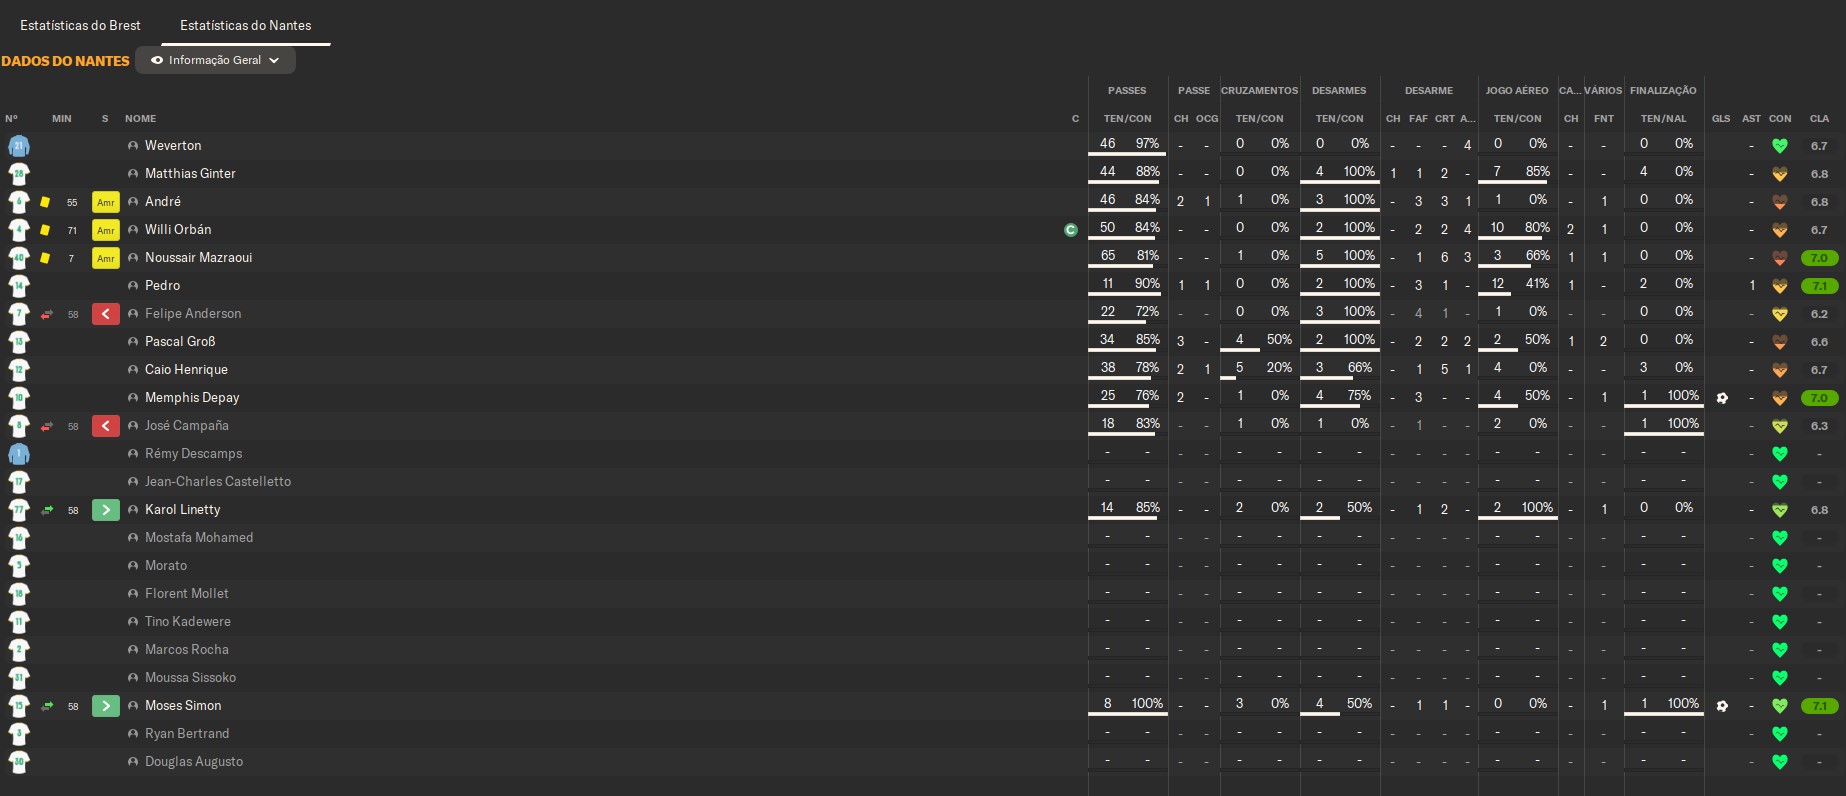
Task: Click André's orange condition heart icon
Action: (1780, 202)
